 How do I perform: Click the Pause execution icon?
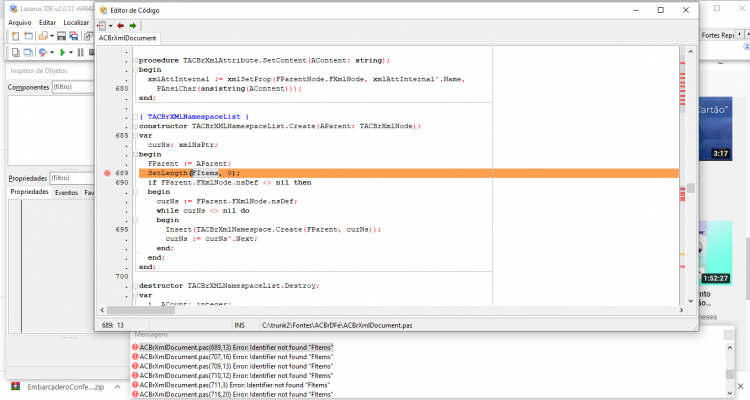coord(80,53)
